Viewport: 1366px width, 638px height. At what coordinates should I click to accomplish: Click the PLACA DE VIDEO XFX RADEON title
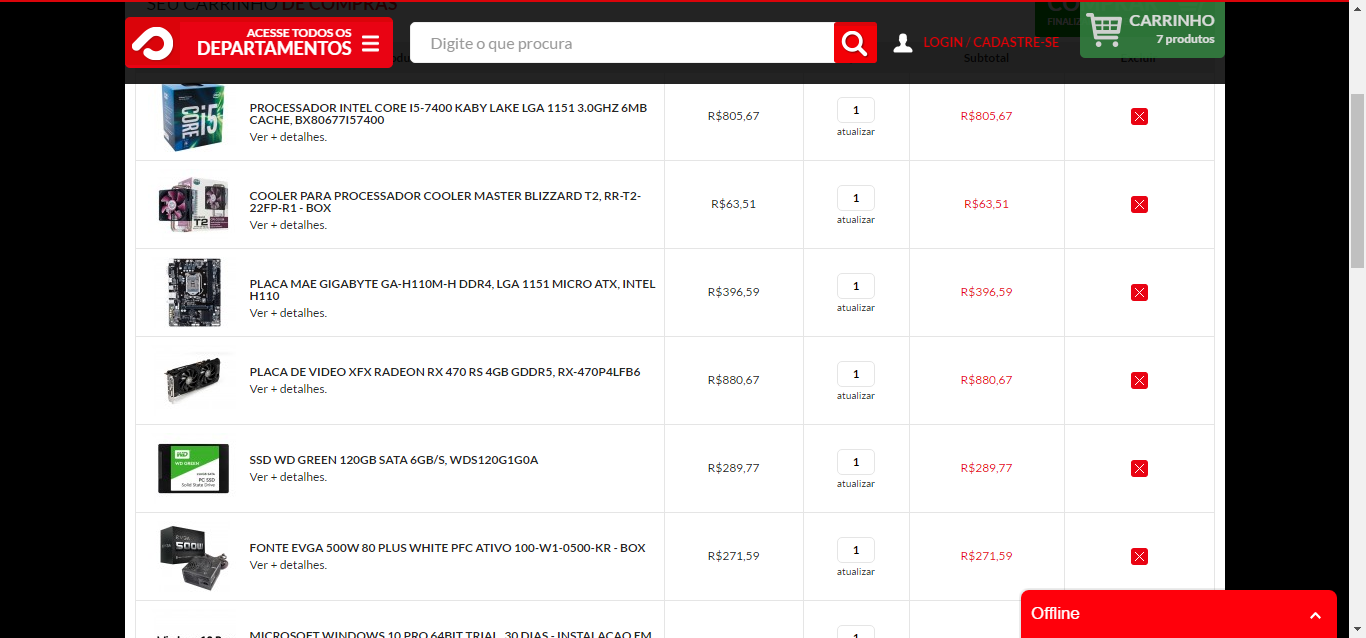[445, 372]
